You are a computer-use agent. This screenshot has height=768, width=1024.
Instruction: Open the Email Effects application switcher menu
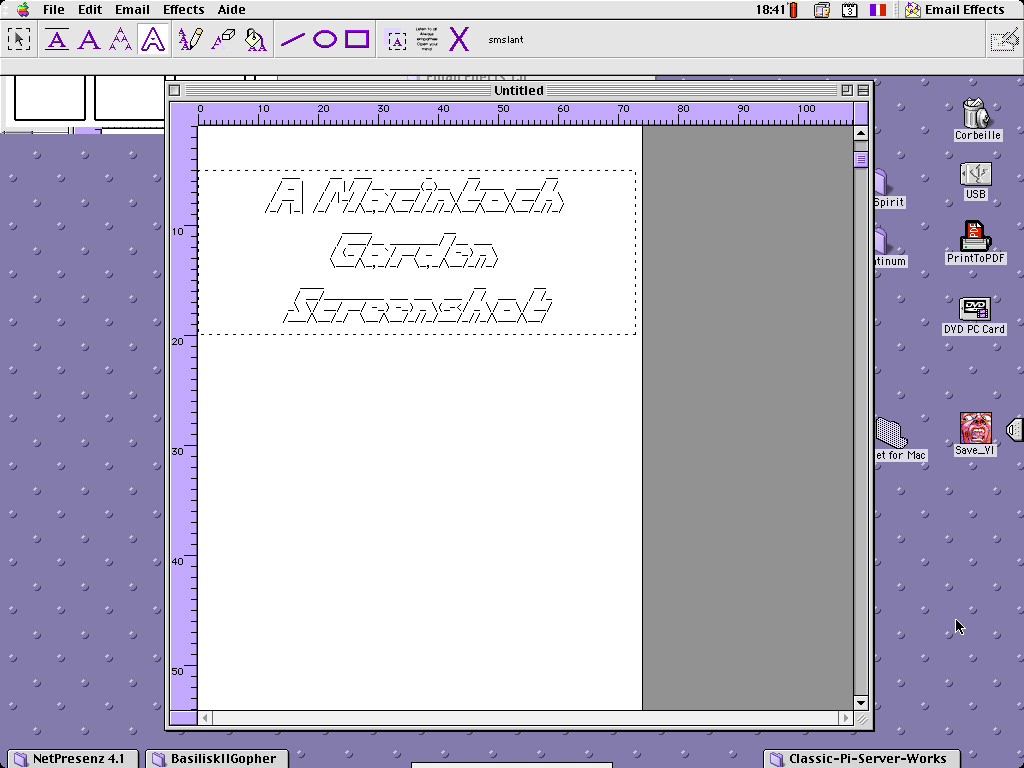(954, 10)
